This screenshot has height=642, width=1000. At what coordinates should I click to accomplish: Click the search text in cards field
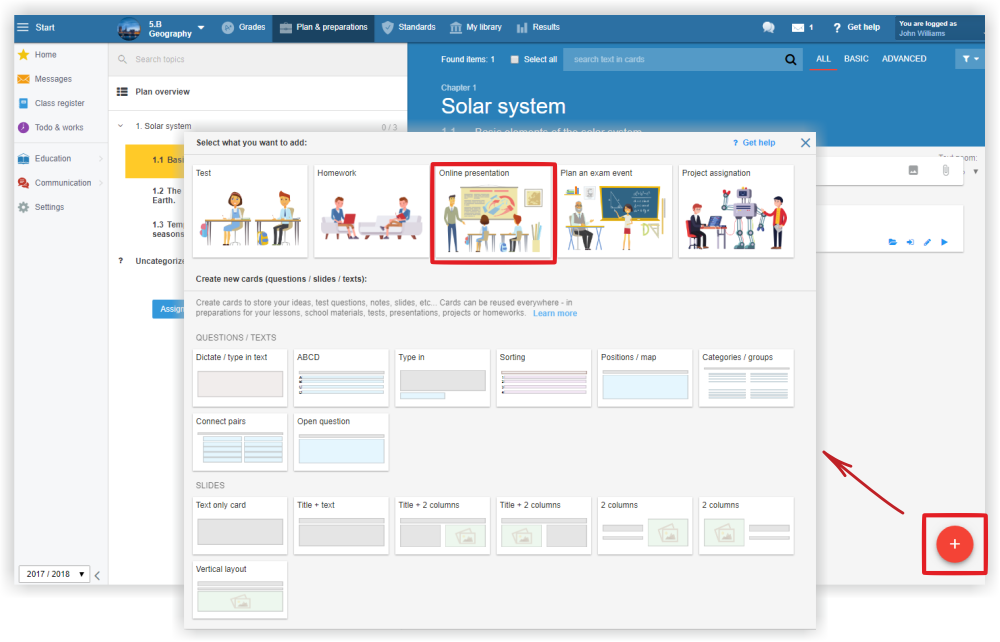click(675, 59)
